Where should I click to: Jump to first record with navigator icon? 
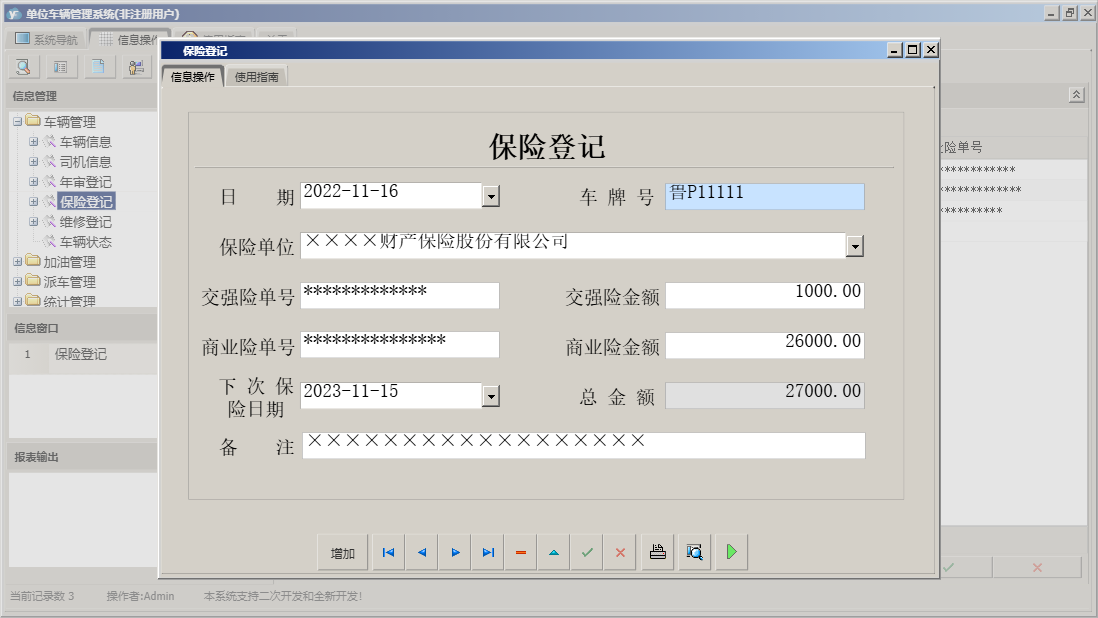tap(388, 551)
